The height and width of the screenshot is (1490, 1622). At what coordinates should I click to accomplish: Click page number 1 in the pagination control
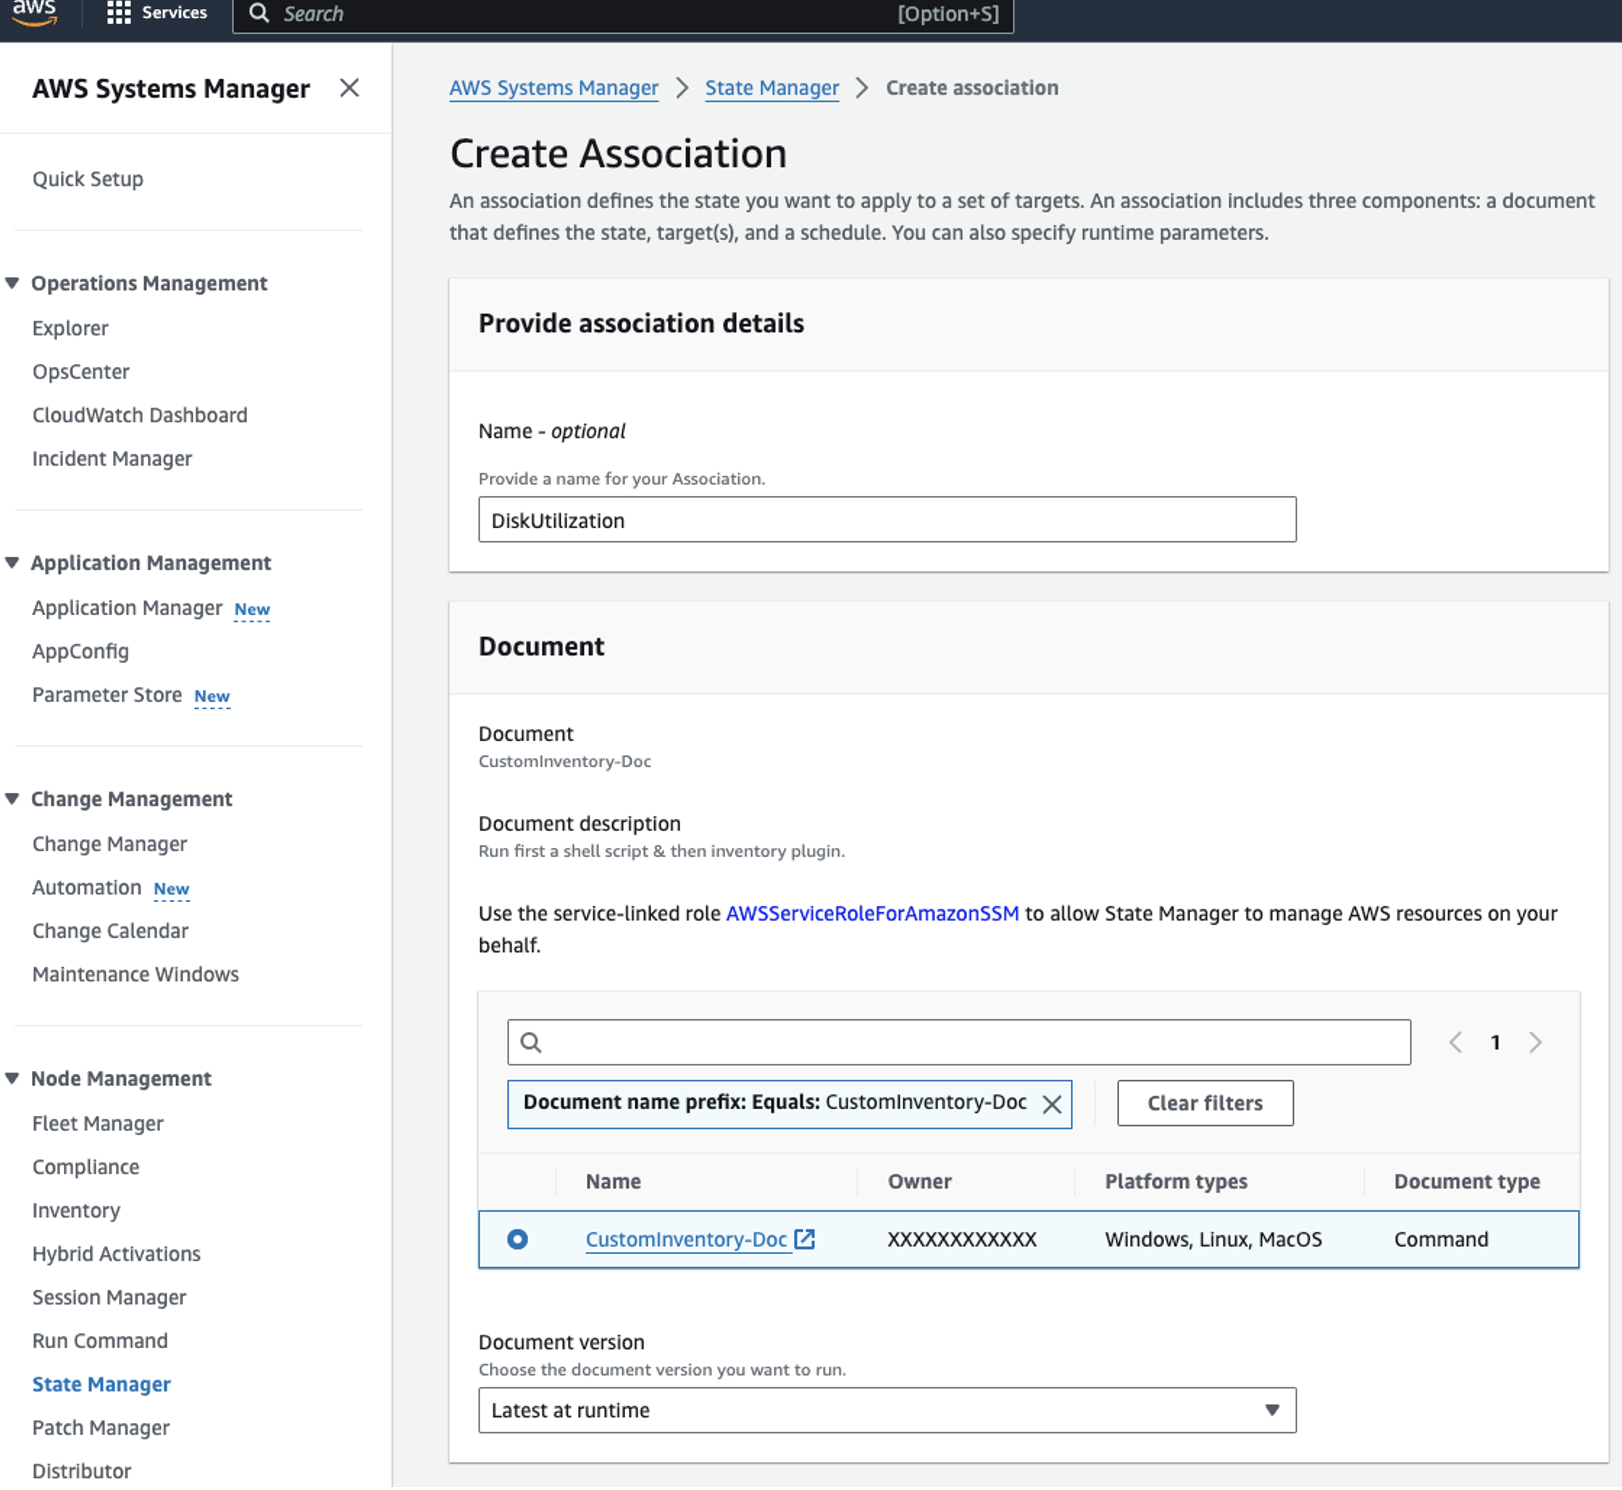pos(1495,1042)
